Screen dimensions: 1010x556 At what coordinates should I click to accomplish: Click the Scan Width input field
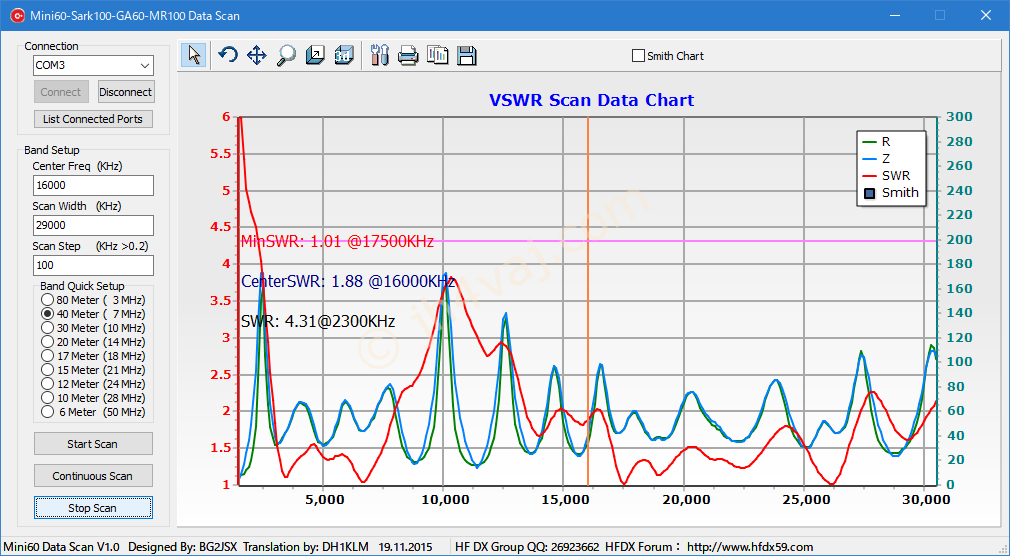[93, 225]
